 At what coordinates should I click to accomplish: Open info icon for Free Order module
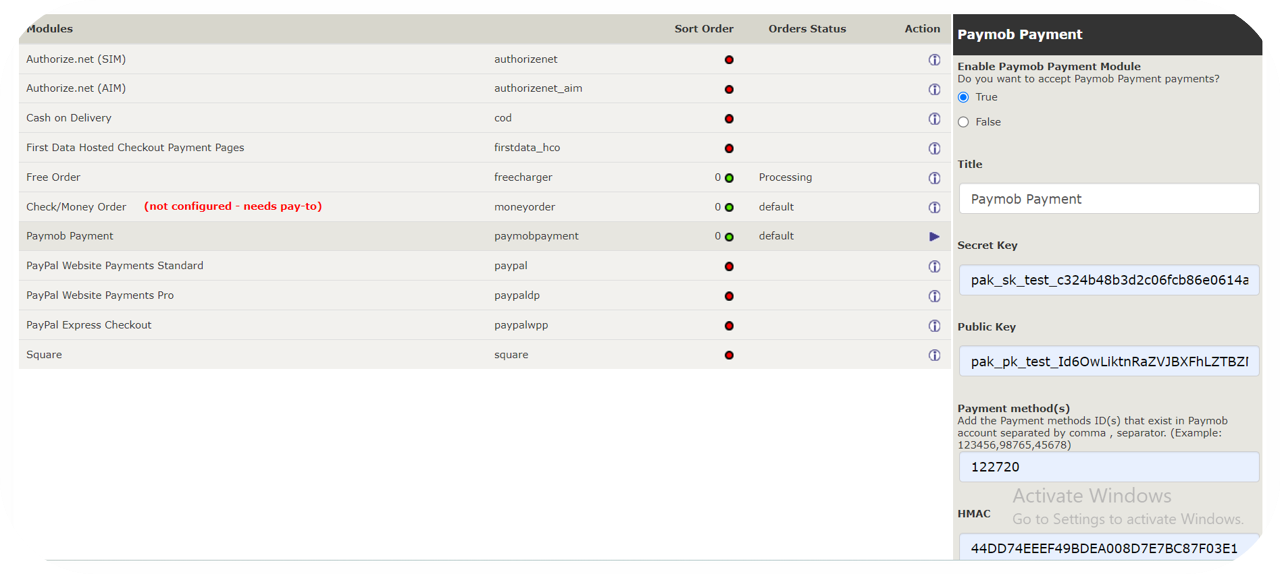coord(934,178)
